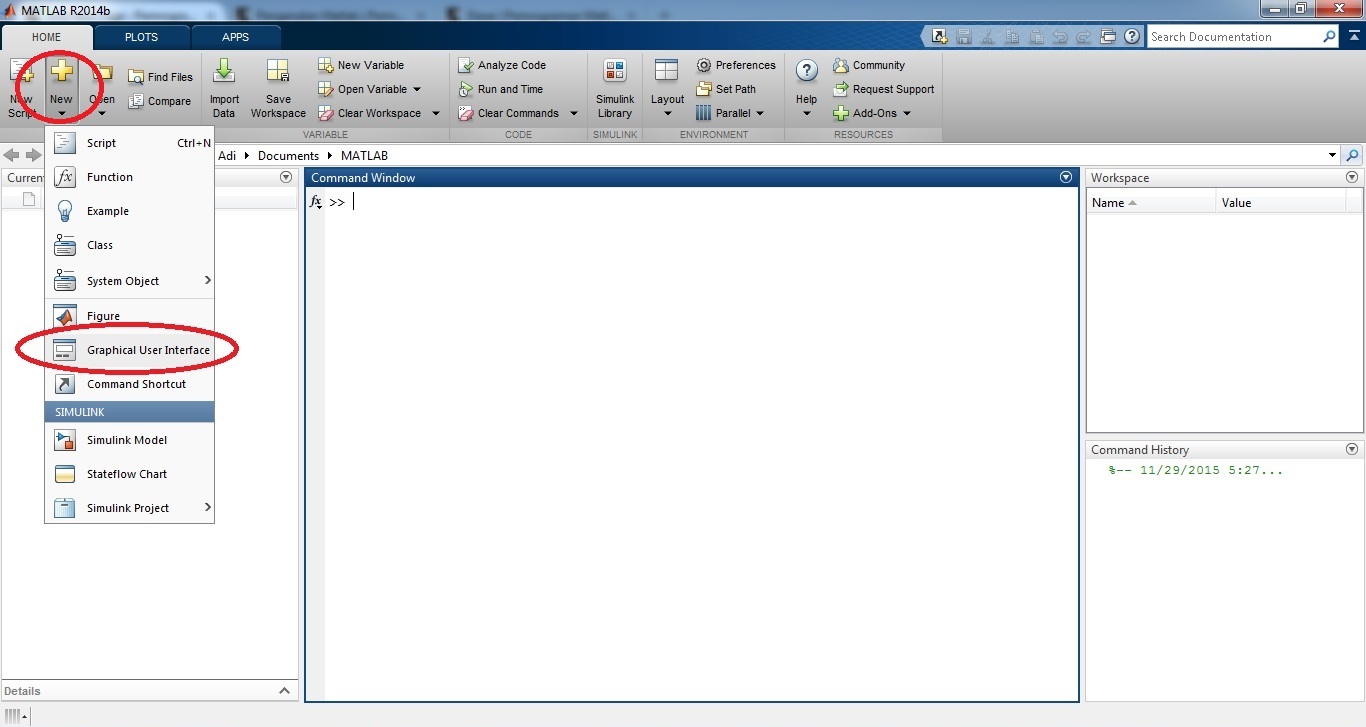1366x727 pixels.
Task: Choose Simulink Model in the menu
Action: pyautogui.click(x=127, y=440)
